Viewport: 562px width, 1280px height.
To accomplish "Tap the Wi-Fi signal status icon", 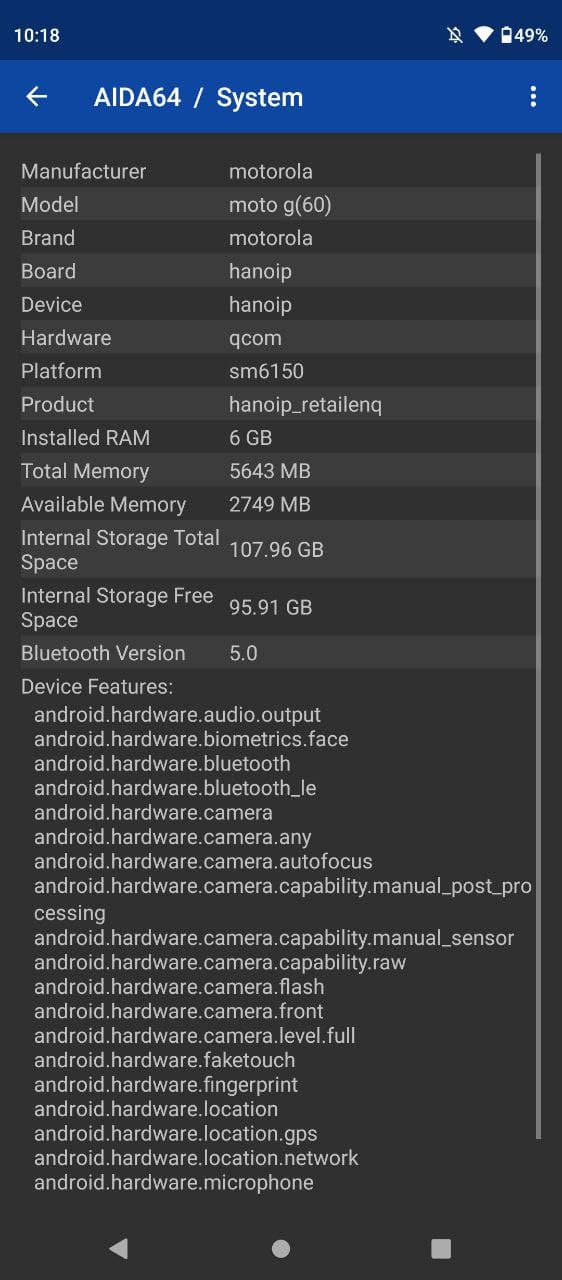I will coord(484,35).
